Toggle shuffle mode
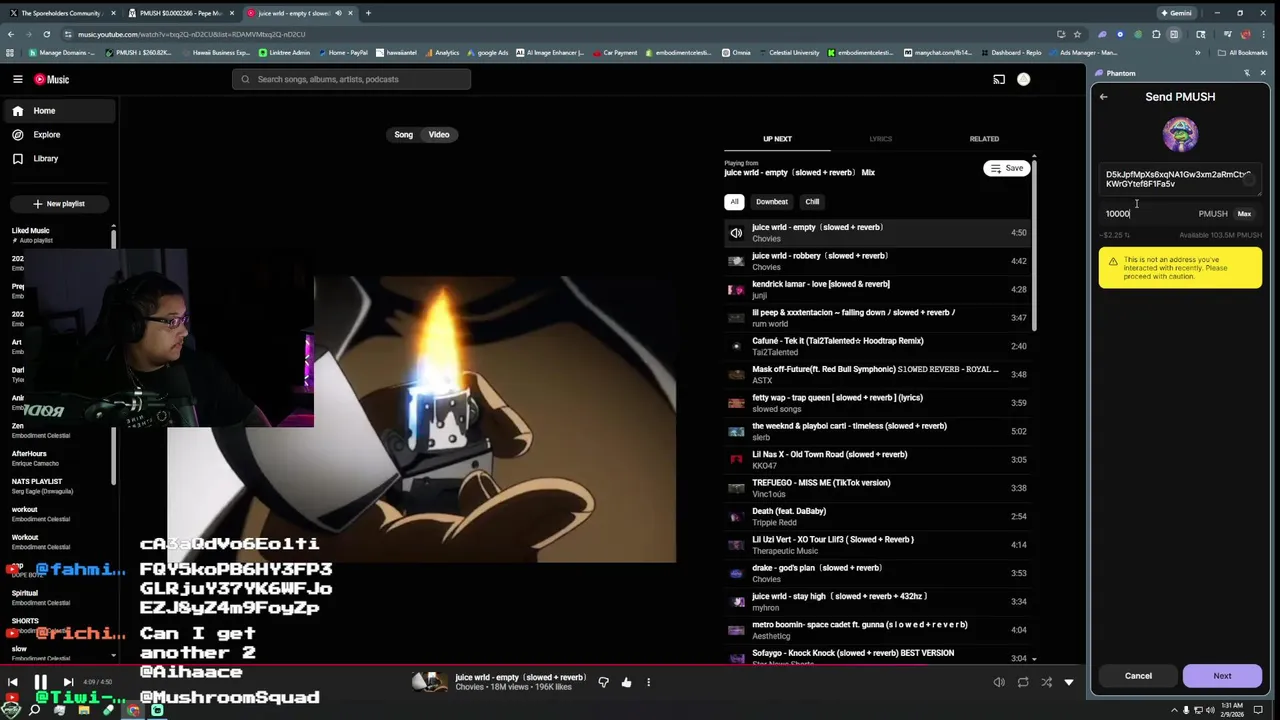Image resolution: width=1280 pixels, height=720 pixels. (x=1046, y=682)
